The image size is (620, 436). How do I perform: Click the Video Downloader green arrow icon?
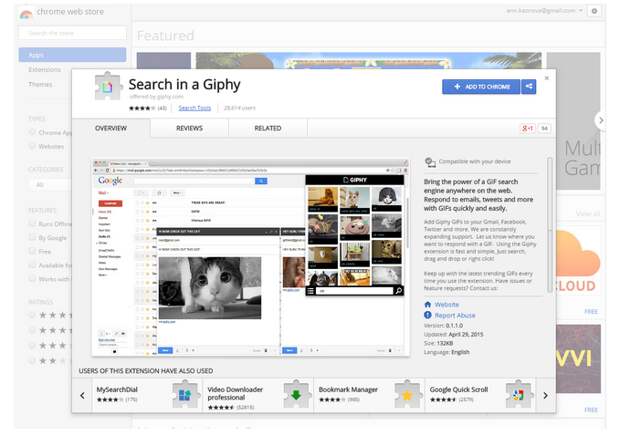[x=296, y=394]
